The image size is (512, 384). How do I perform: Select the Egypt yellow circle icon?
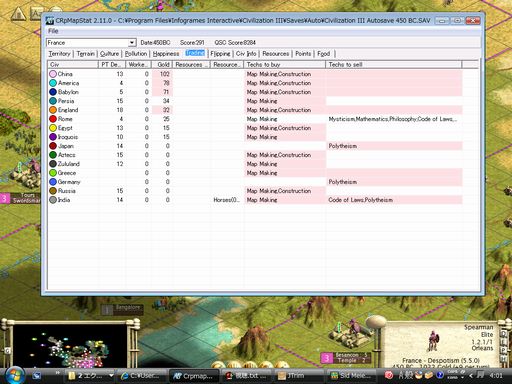pos(53,128)
